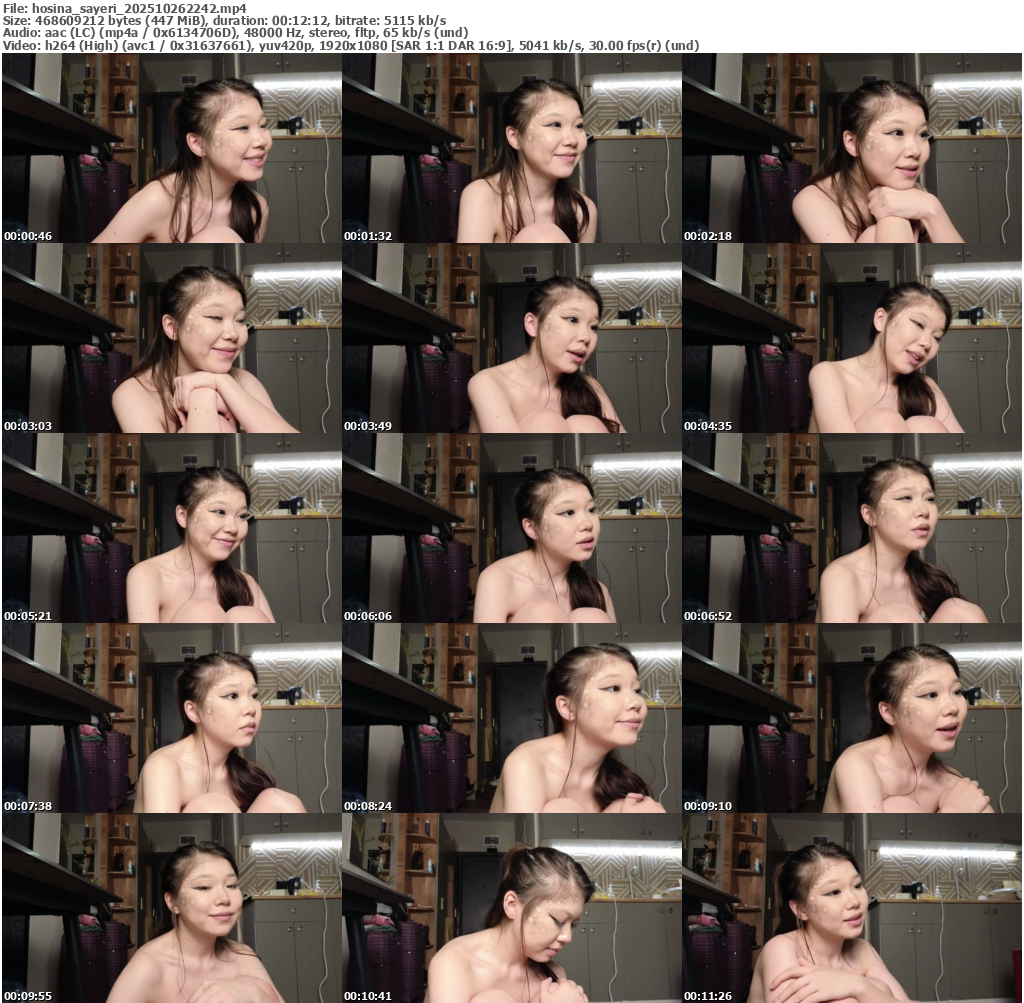Click the 'File:' name line in the header
The image size is (1024, 1003).
125,8
